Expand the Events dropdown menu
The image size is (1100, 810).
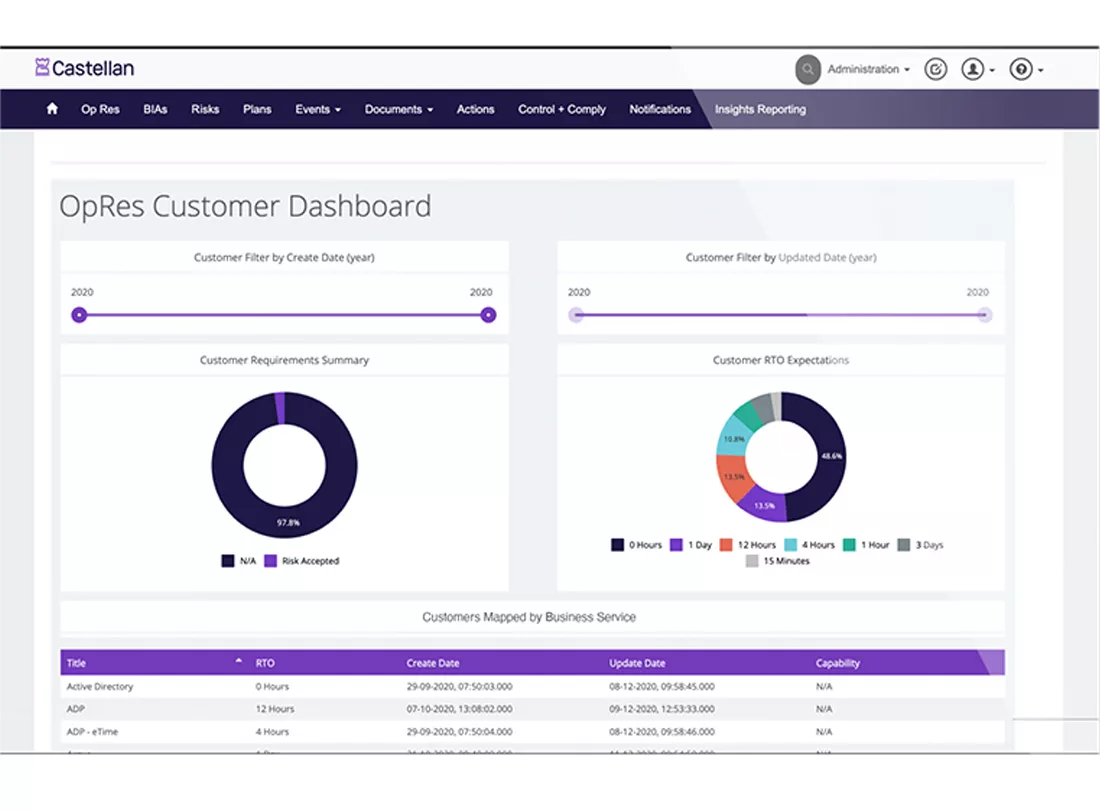(x=318, y=109)
